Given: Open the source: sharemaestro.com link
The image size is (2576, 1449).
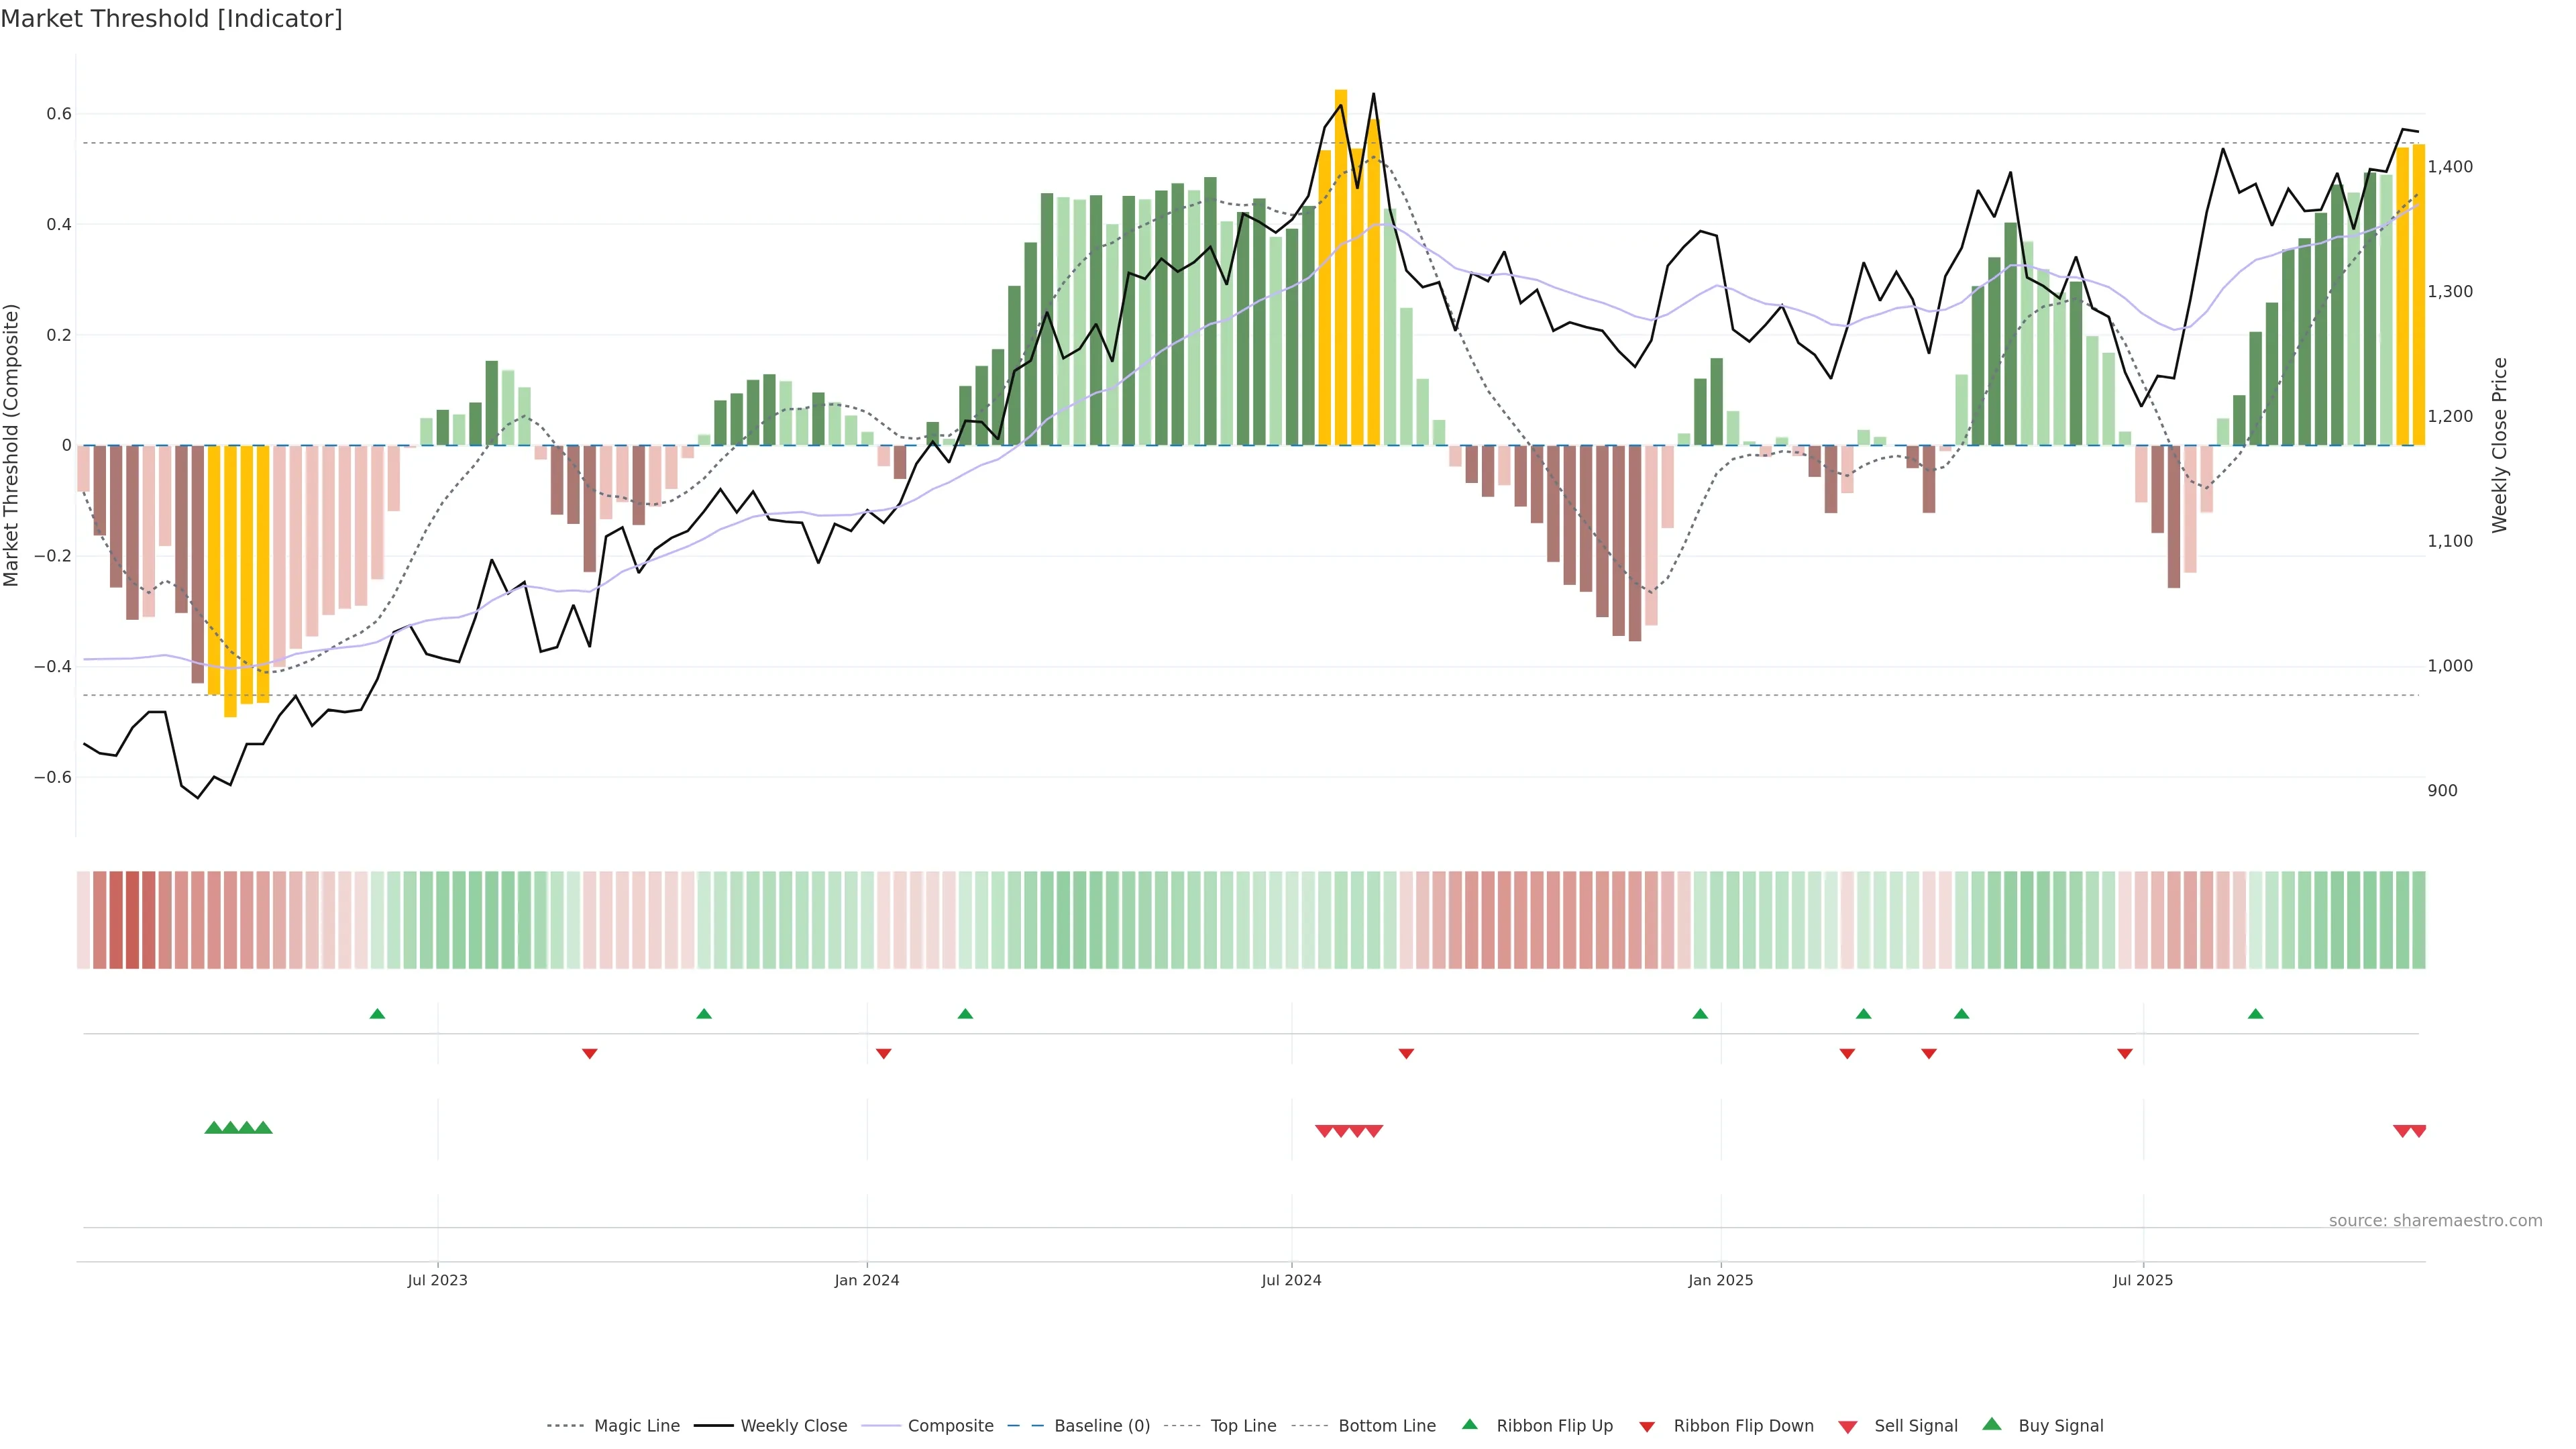Looking at the screenshot, I should tap(2435, 1221).
